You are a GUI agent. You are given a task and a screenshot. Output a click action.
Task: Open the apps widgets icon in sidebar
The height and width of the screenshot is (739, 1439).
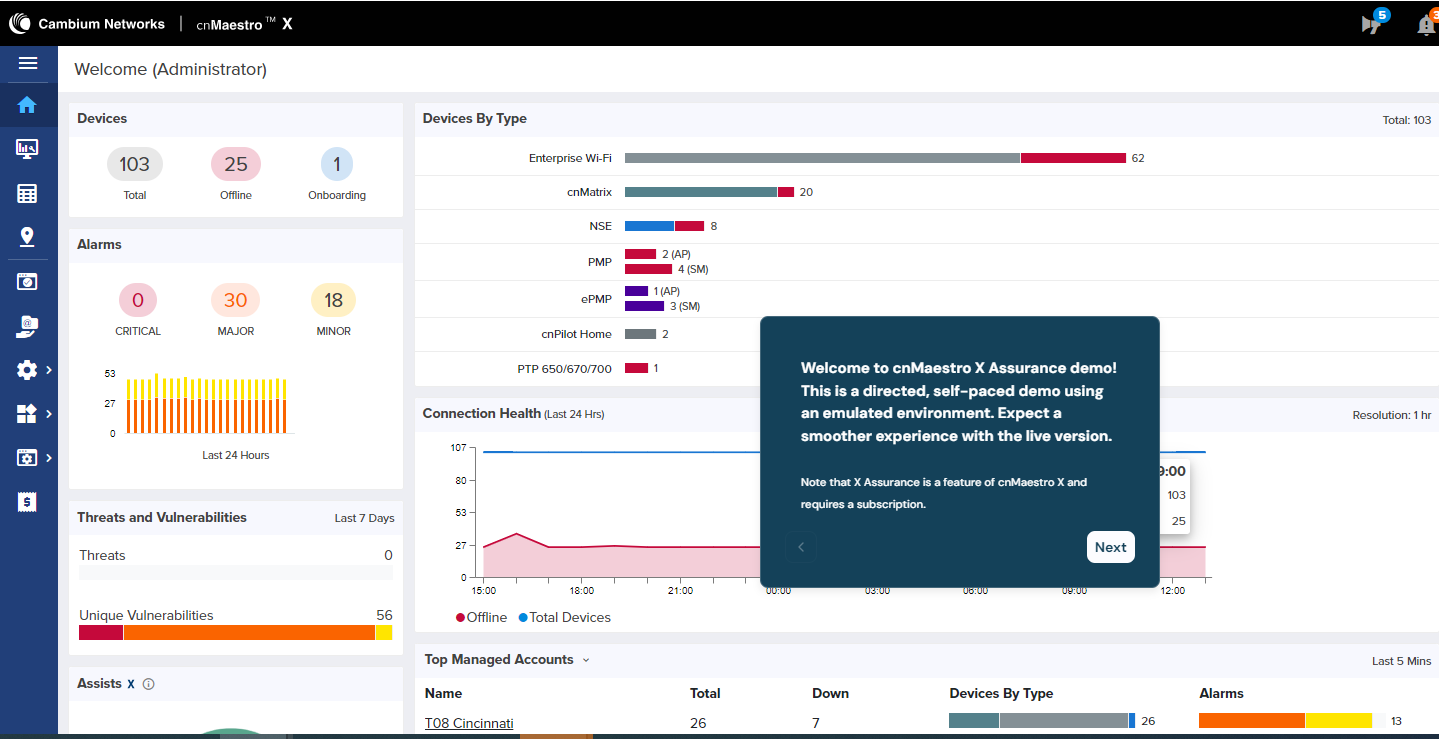point(27,413)
